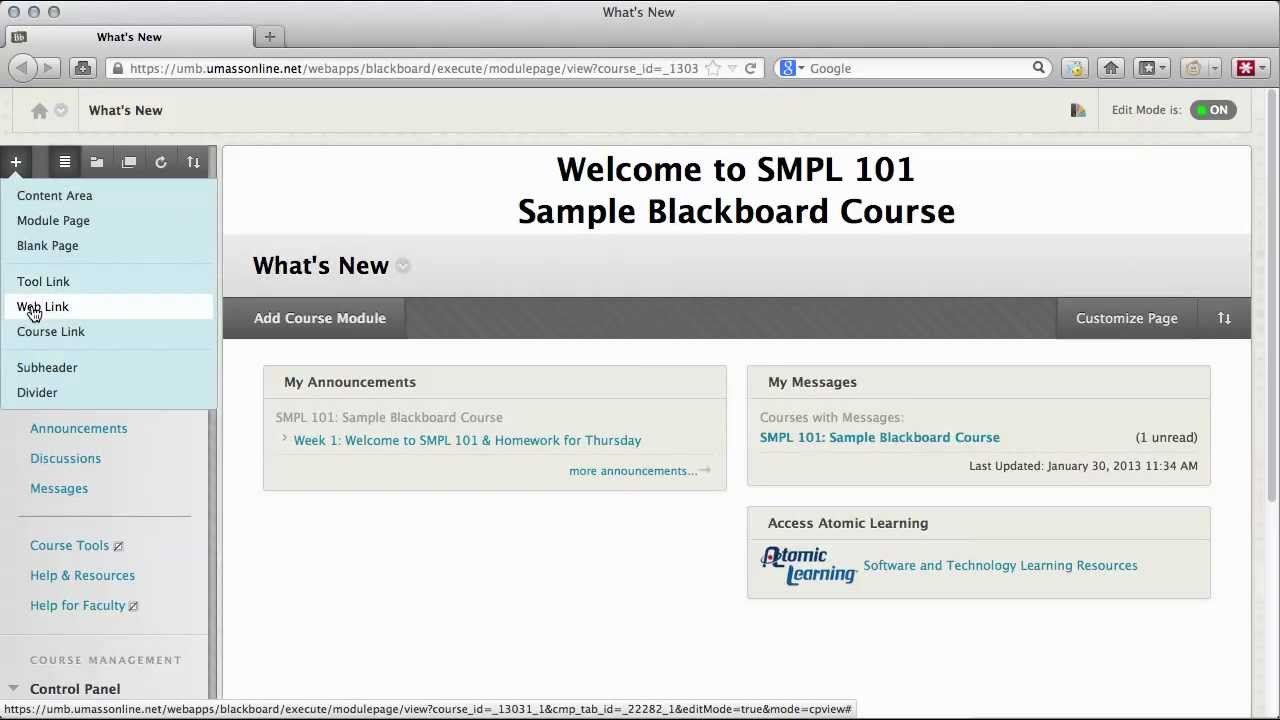The width and height of the screenshot is (1280, 720).
Task: Open a new browser tab
Action: point(269,37)
